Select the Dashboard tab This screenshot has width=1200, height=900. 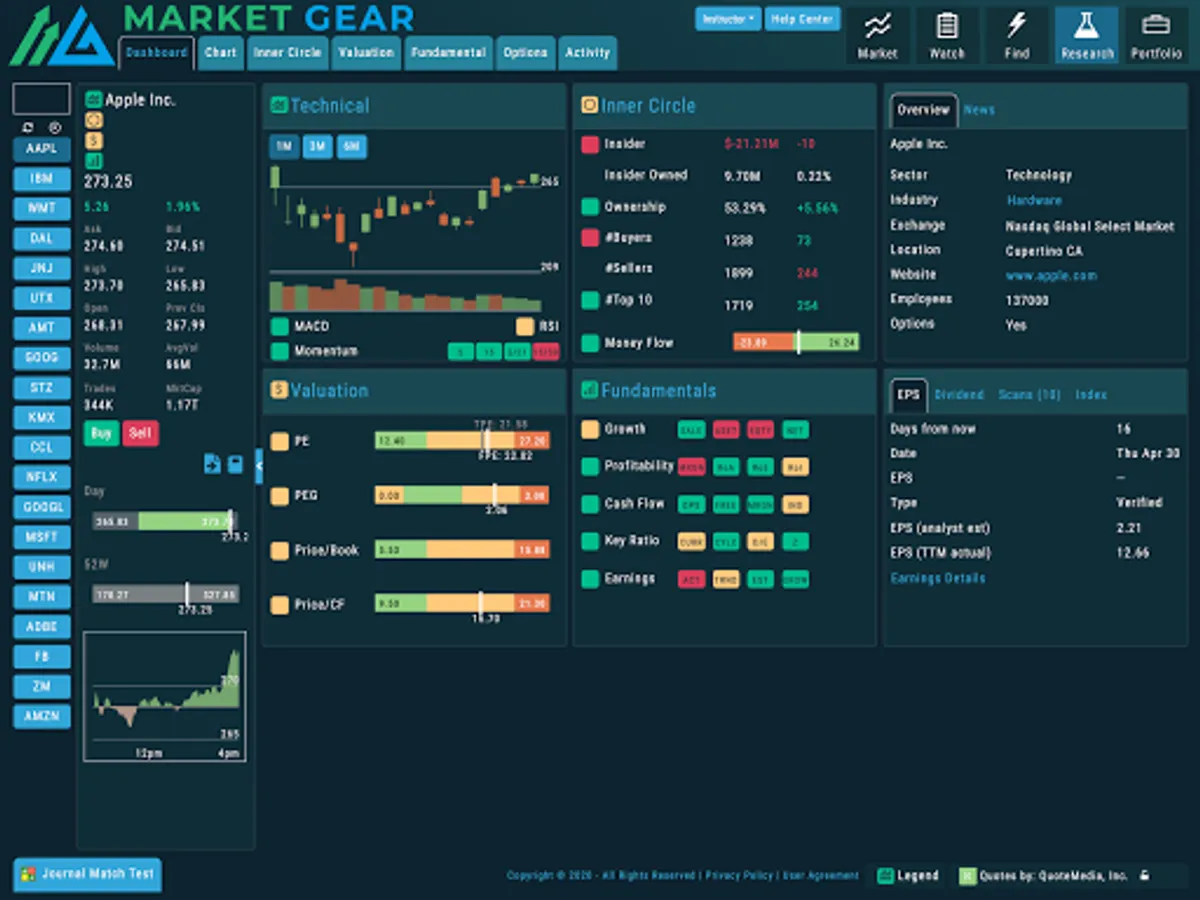point(156,53)
